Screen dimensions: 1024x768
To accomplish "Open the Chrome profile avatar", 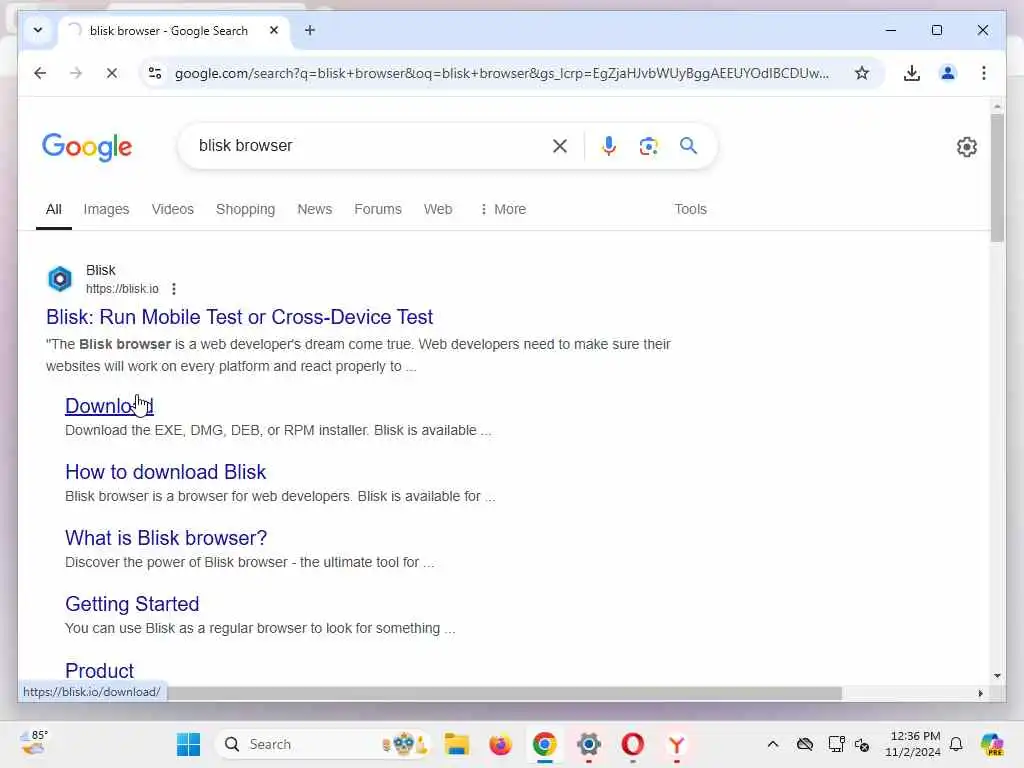I will pyautogui.click(x=948, y=73).
